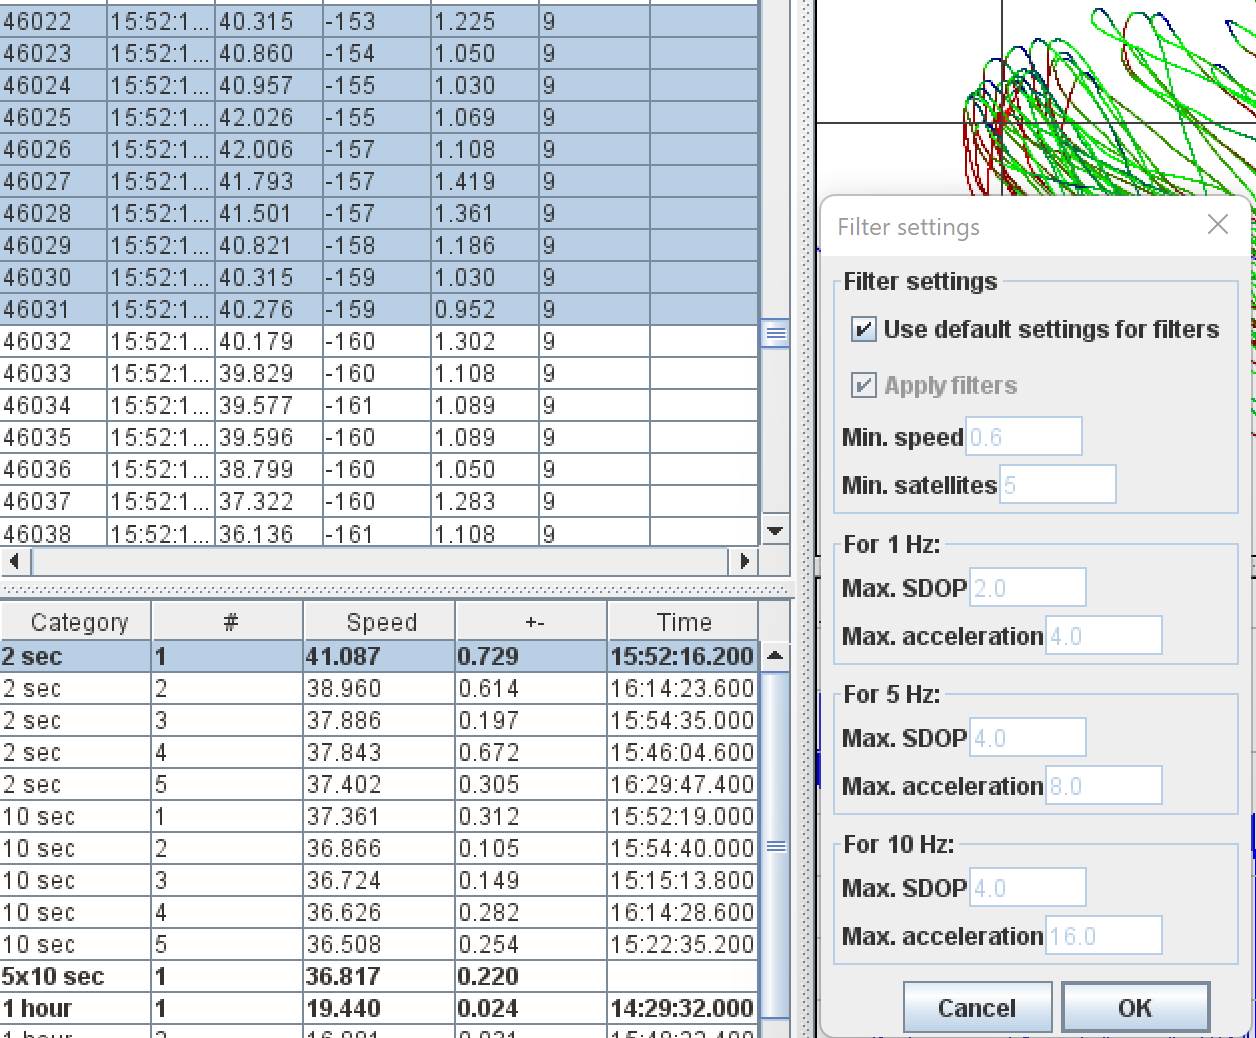
Task: Close the Filter settings dialog
Action: pyautogui.click(x=1217, y=225)
